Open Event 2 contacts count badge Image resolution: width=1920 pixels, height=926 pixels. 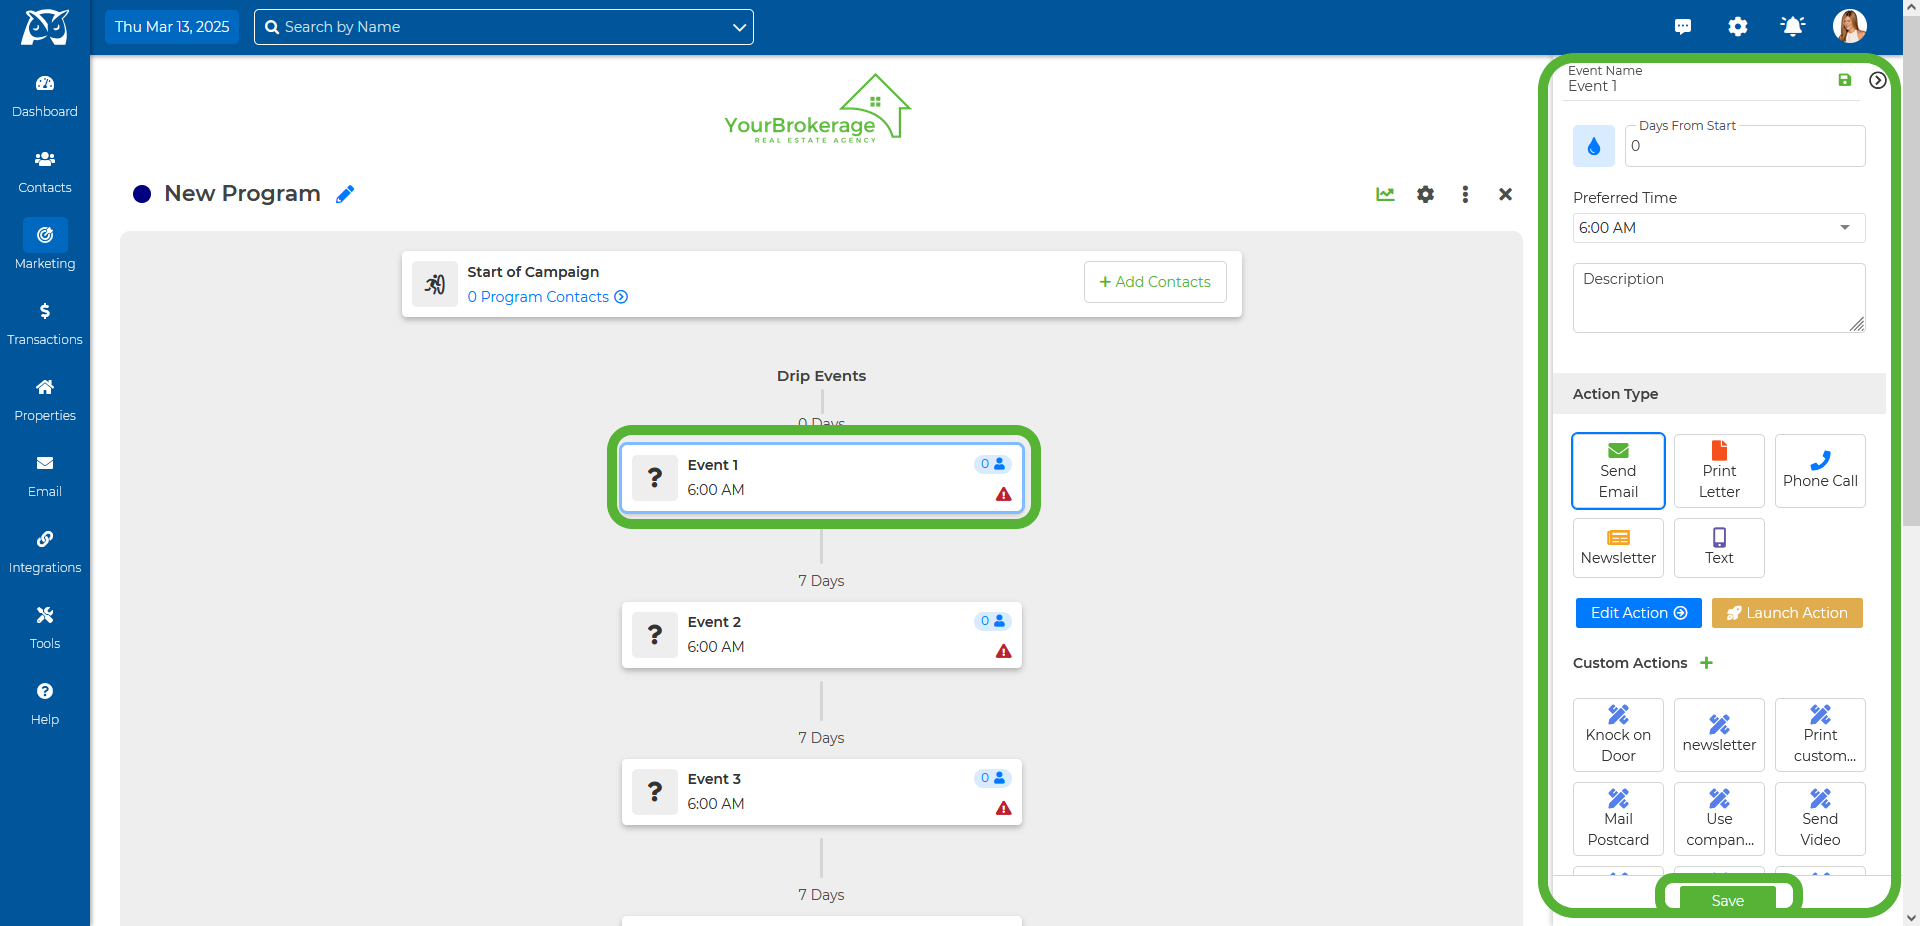pyautogui.click(x=993, y=621)
